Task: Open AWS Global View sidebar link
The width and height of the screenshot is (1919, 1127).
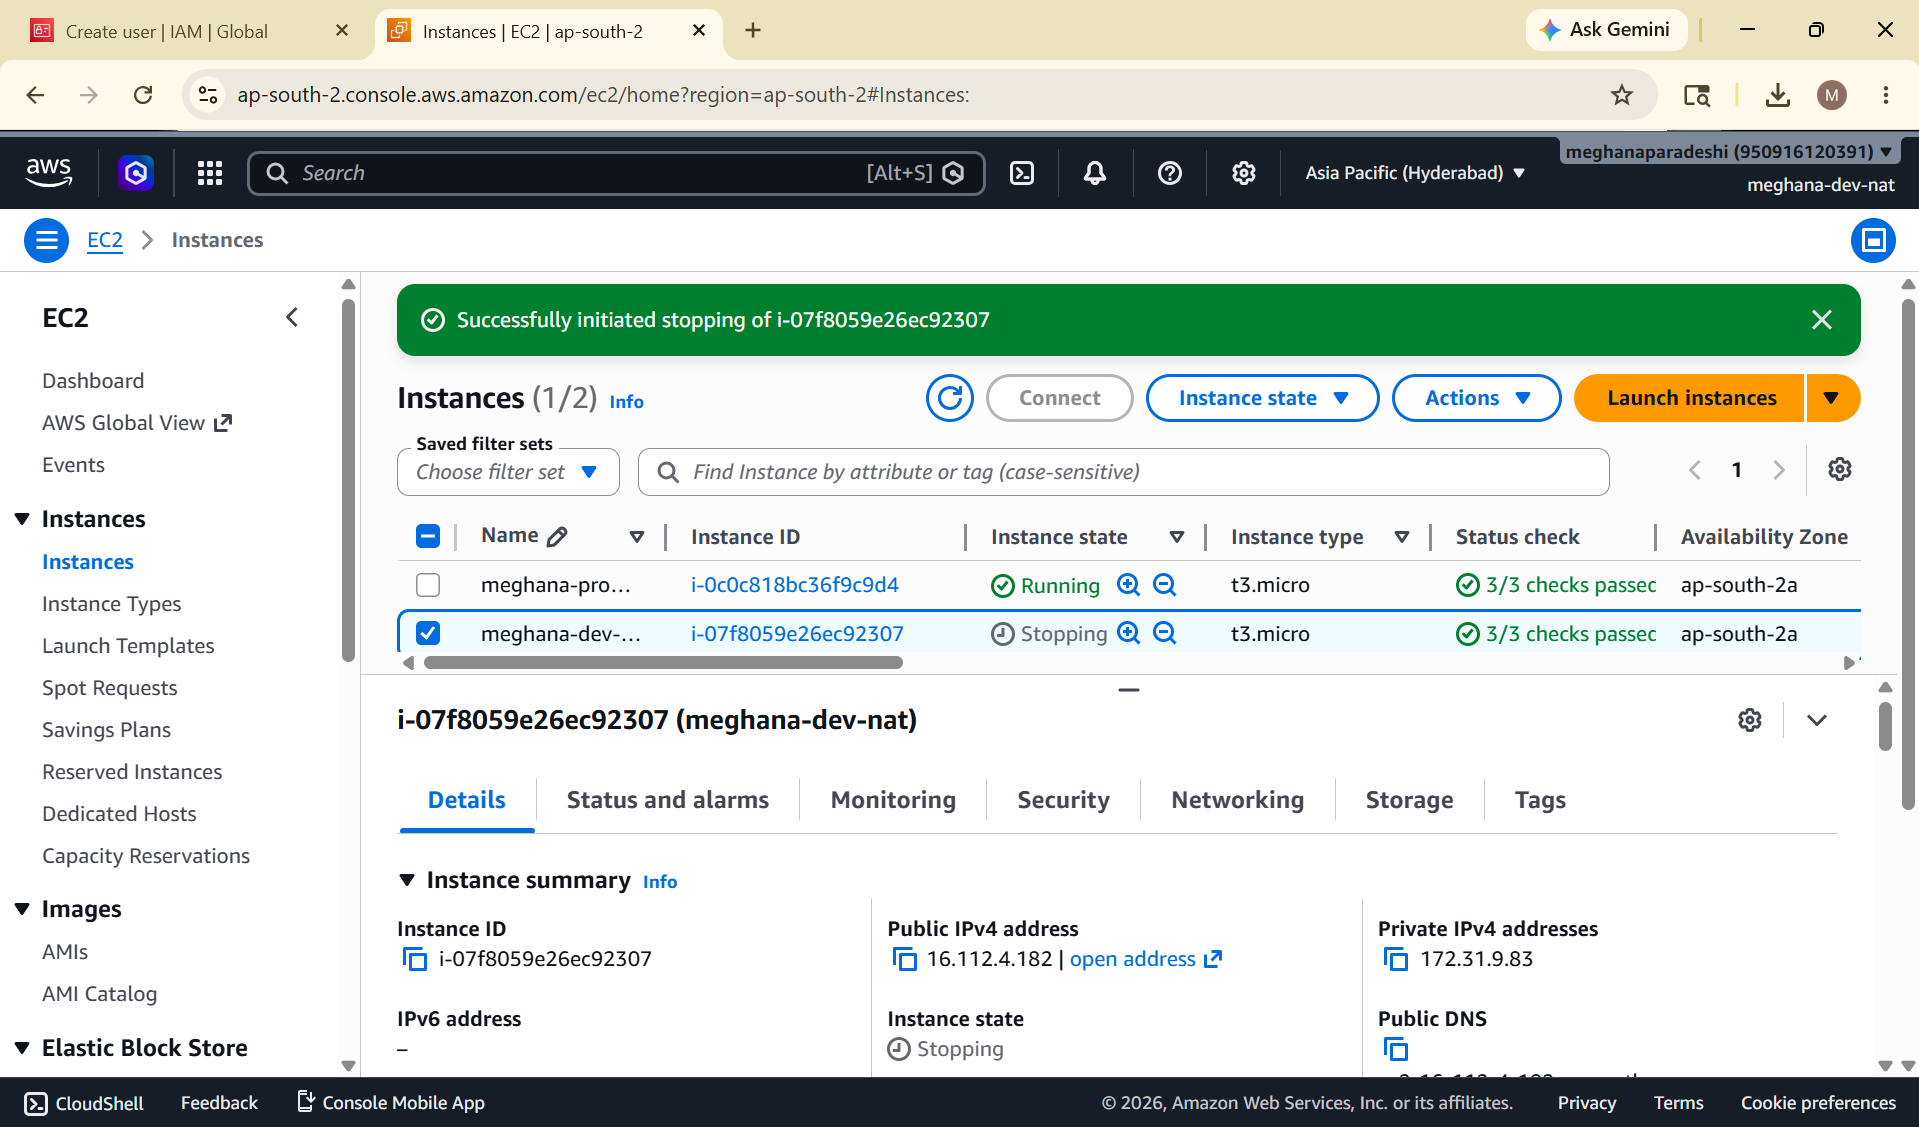Action: click(x=137, y=423)
